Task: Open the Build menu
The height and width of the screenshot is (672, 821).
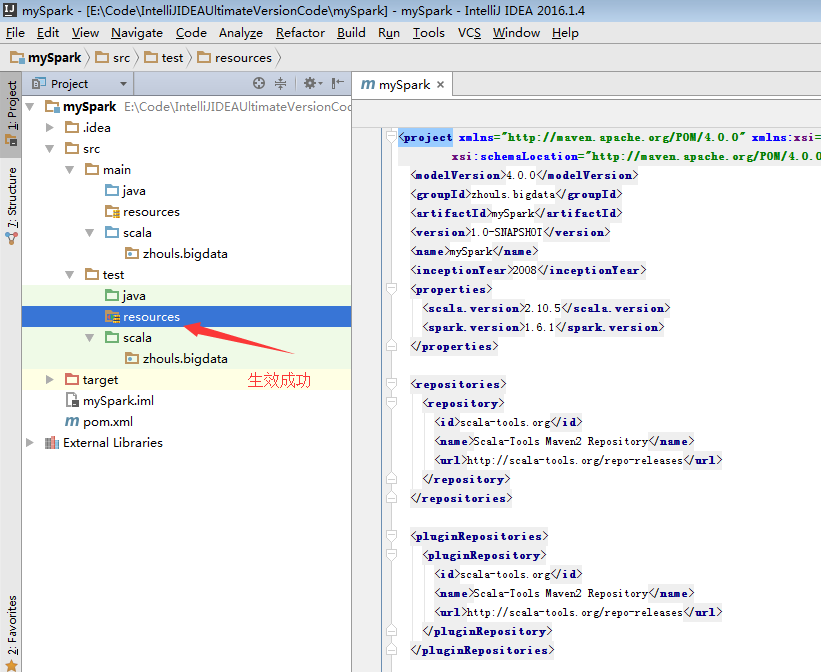Action: [x=351, y=33]
